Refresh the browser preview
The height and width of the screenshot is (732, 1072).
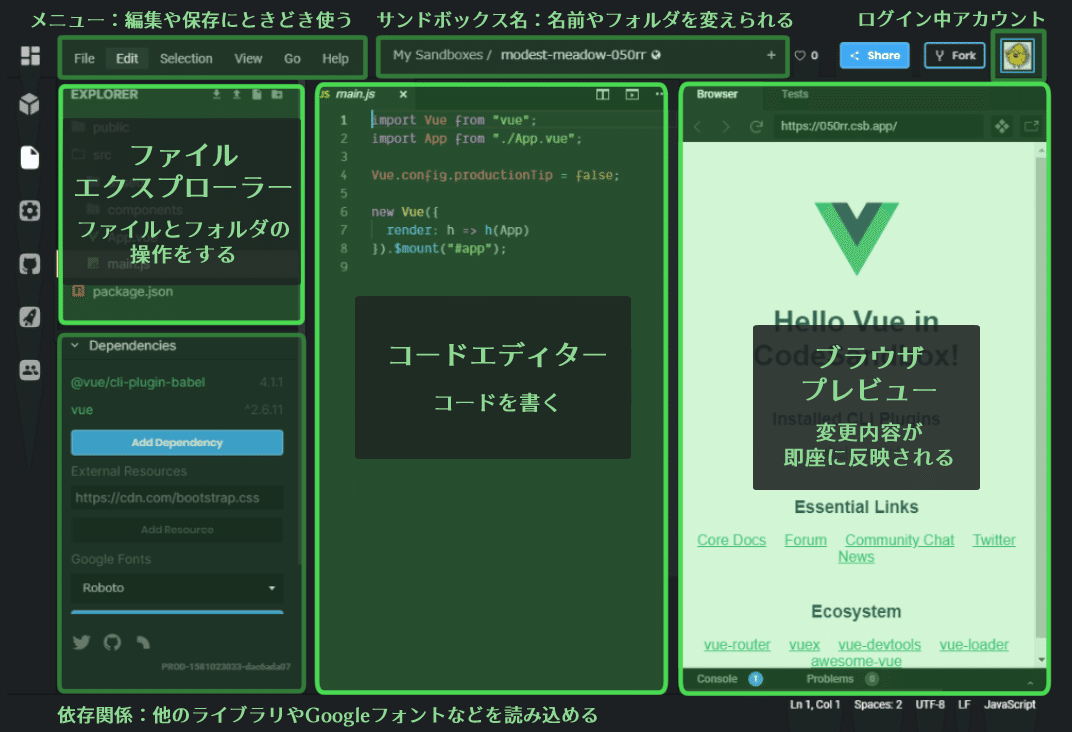click(757, 127)
